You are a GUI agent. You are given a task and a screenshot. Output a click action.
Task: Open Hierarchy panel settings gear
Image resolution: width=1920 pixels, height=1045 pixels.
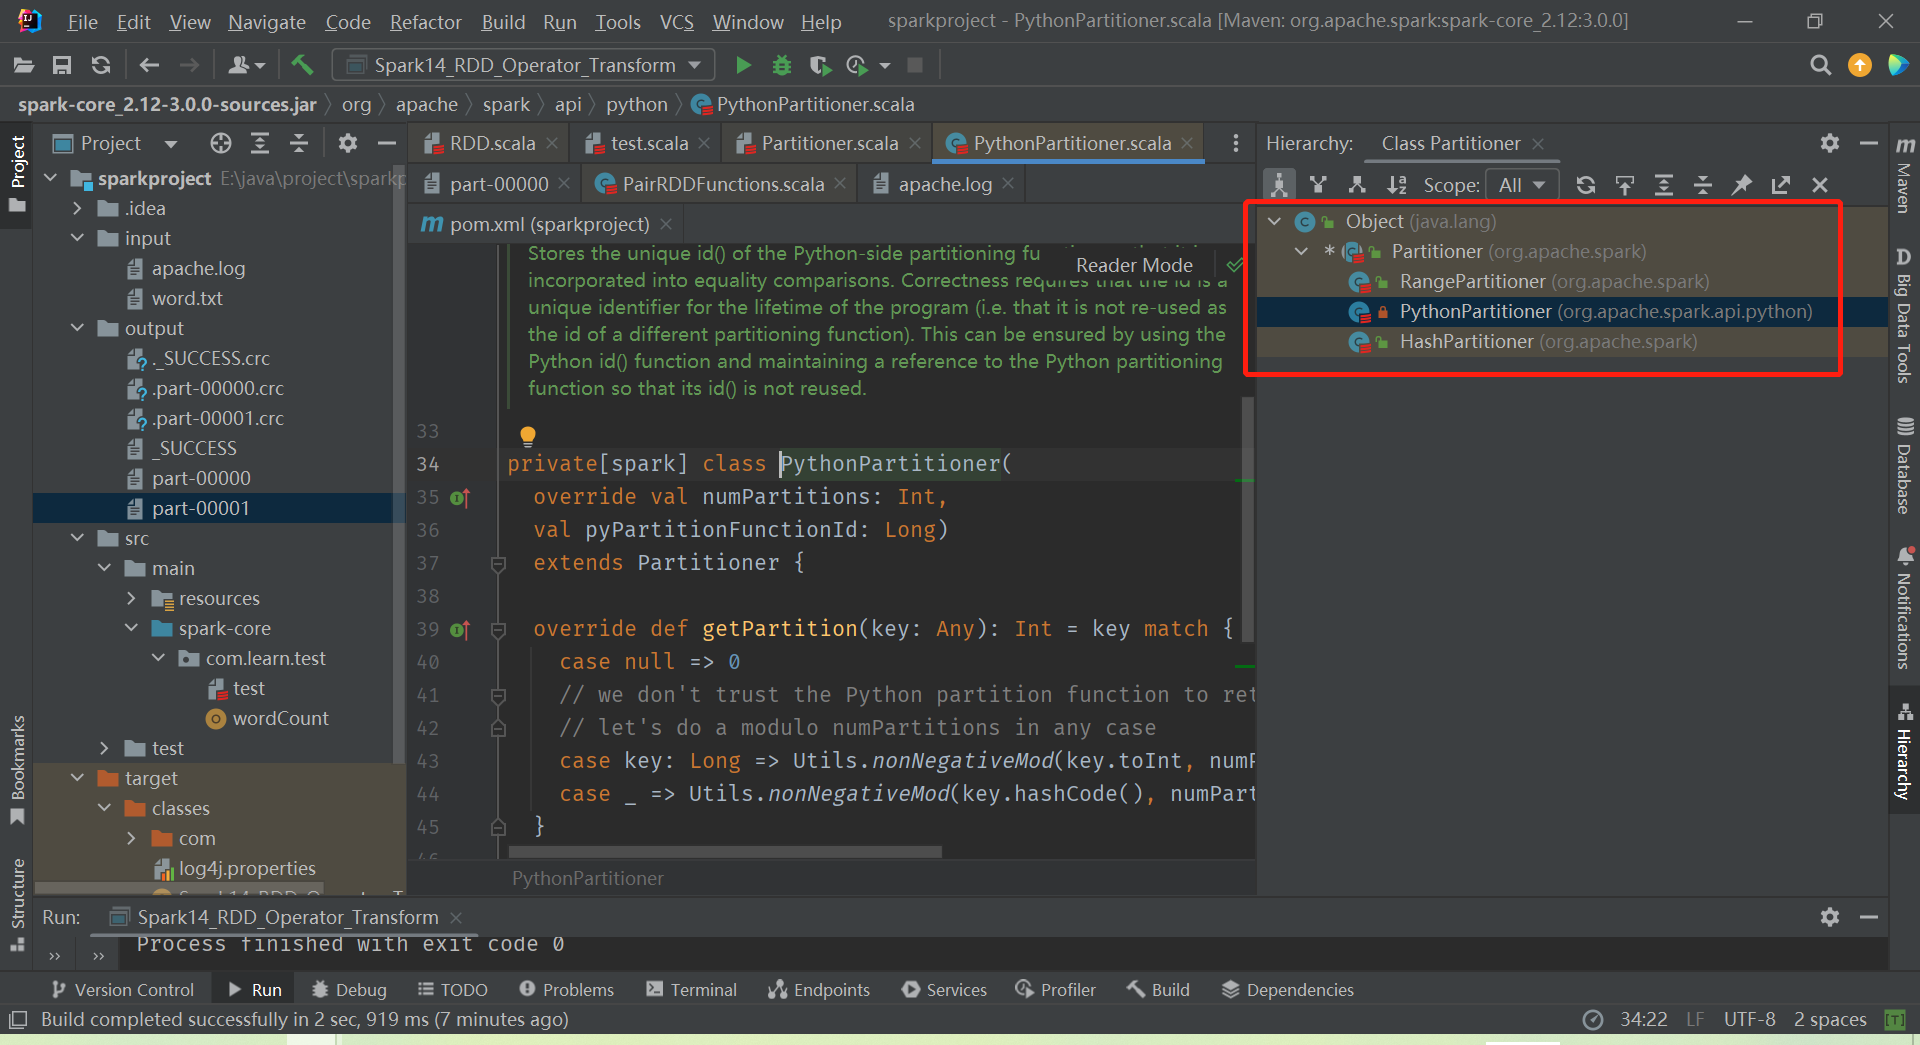click(1830, 143)
